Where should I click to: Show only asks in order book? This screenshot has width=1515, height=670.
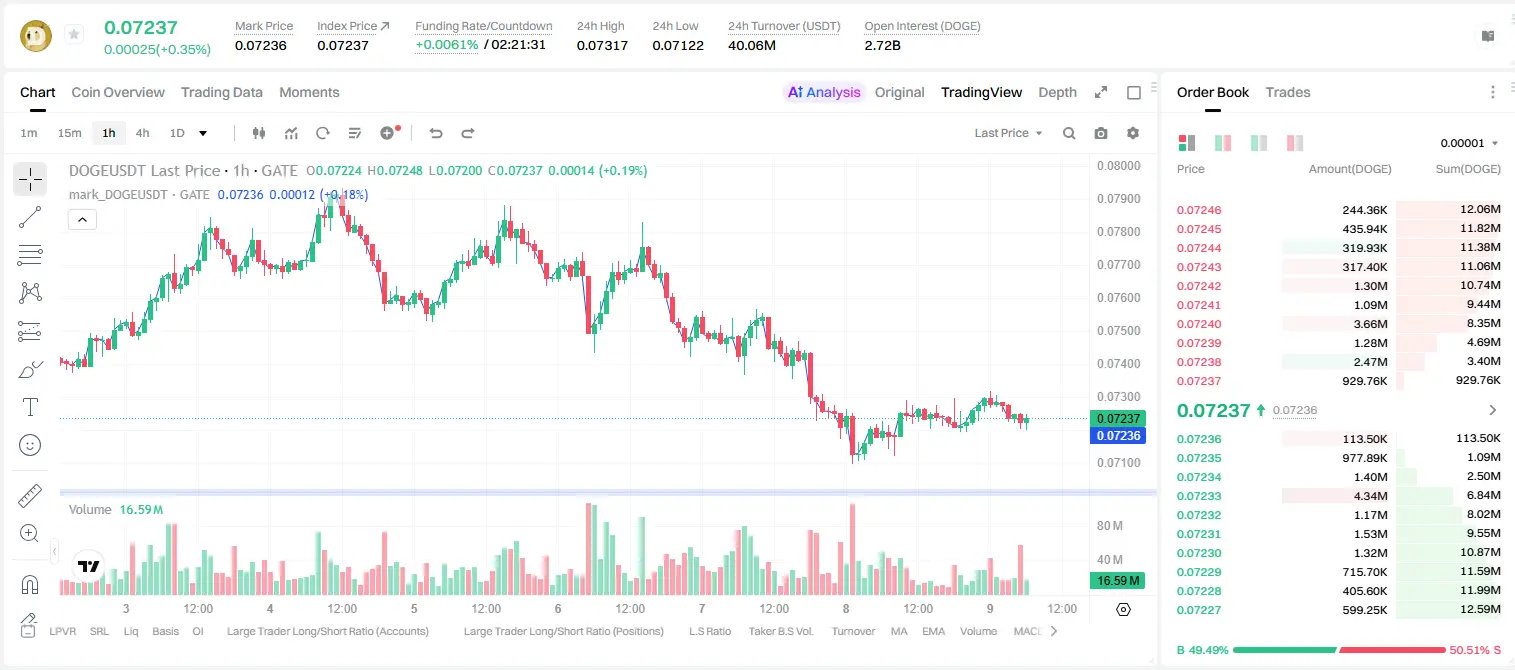point(1295,143)
